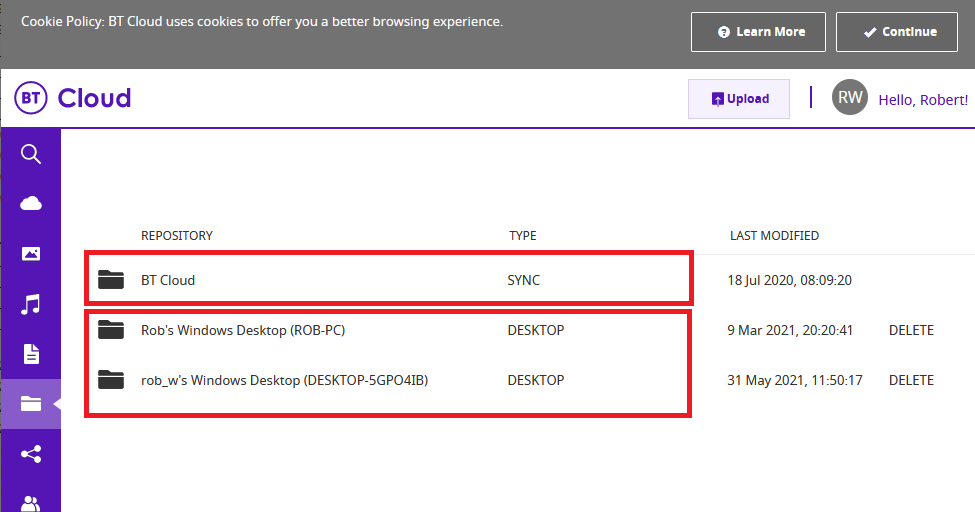
Task: Open the Contacts people icon in the sidebar
Action: [31, 502]
